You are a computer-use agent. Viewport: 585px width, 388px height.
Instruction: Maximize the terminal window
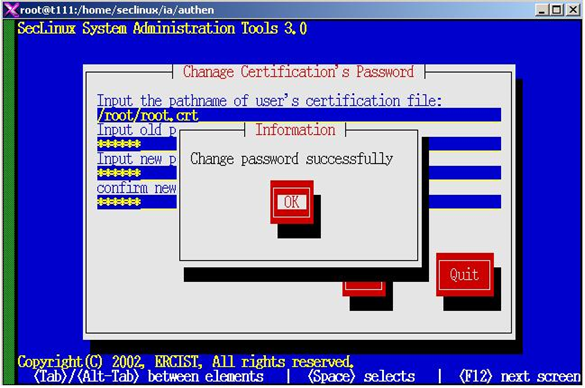pos(557,10)
